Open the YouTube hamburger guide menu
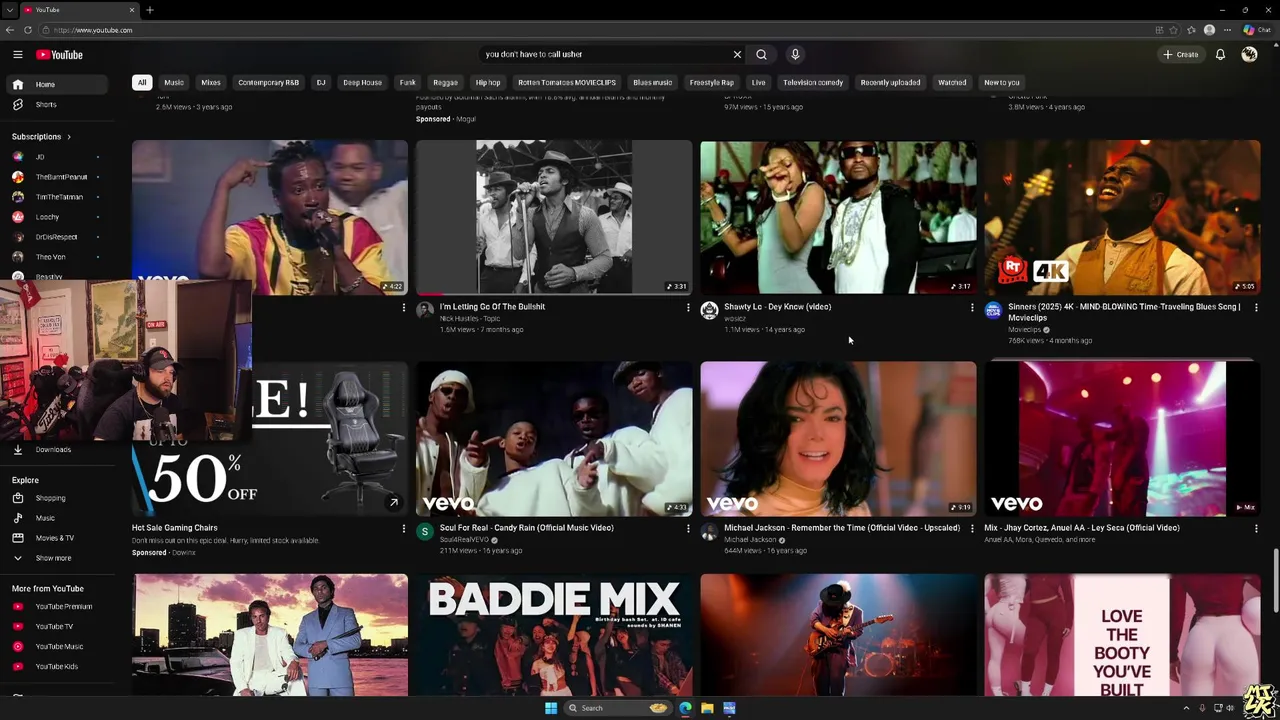Screen dimensions: 1280x720 (17, 55)
